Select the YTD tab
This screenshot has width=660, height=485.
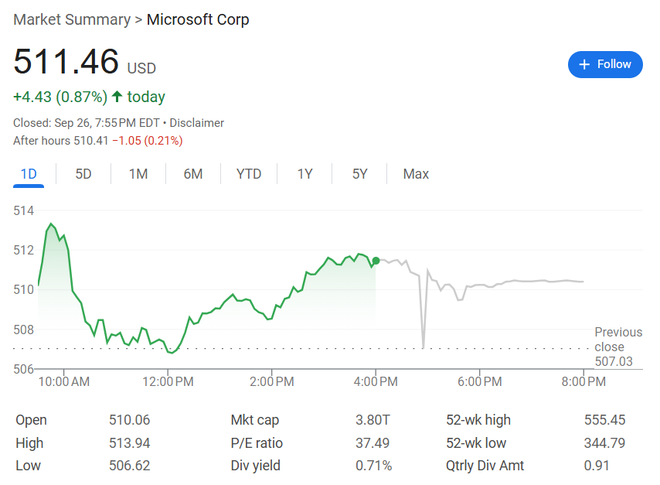(249, 174)
